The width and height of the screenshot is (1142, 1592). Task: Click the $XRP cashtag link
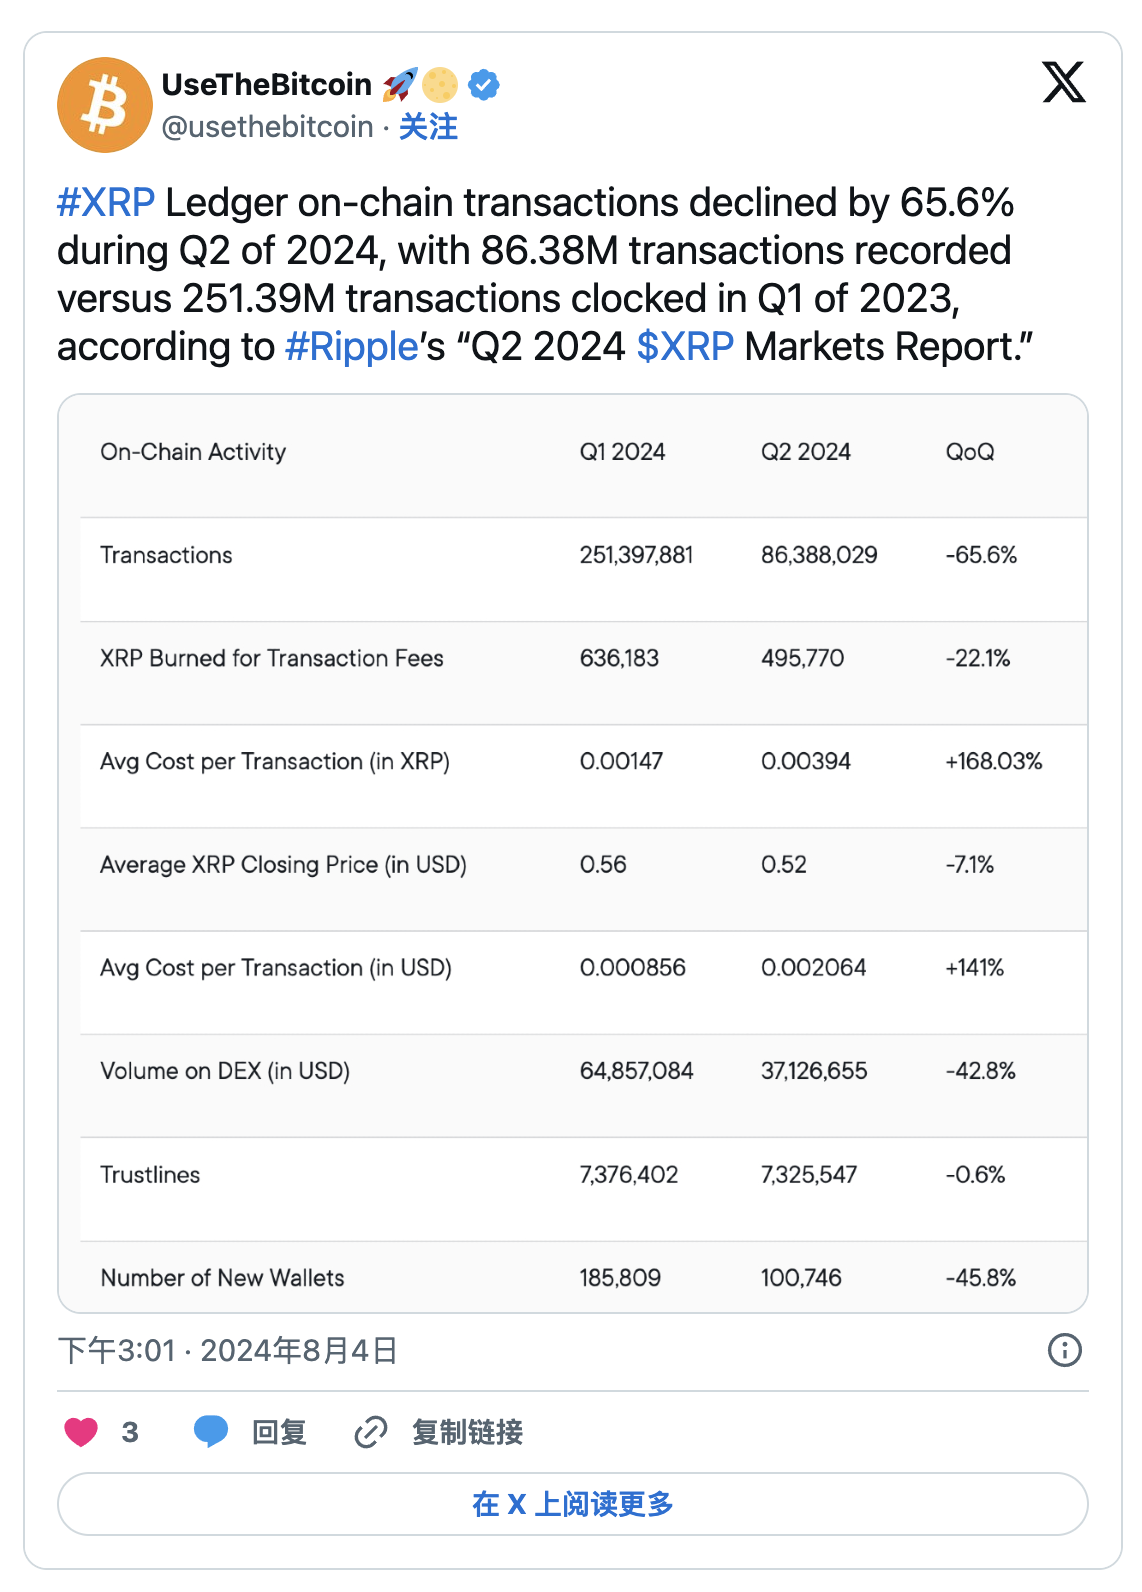point(685,347)
